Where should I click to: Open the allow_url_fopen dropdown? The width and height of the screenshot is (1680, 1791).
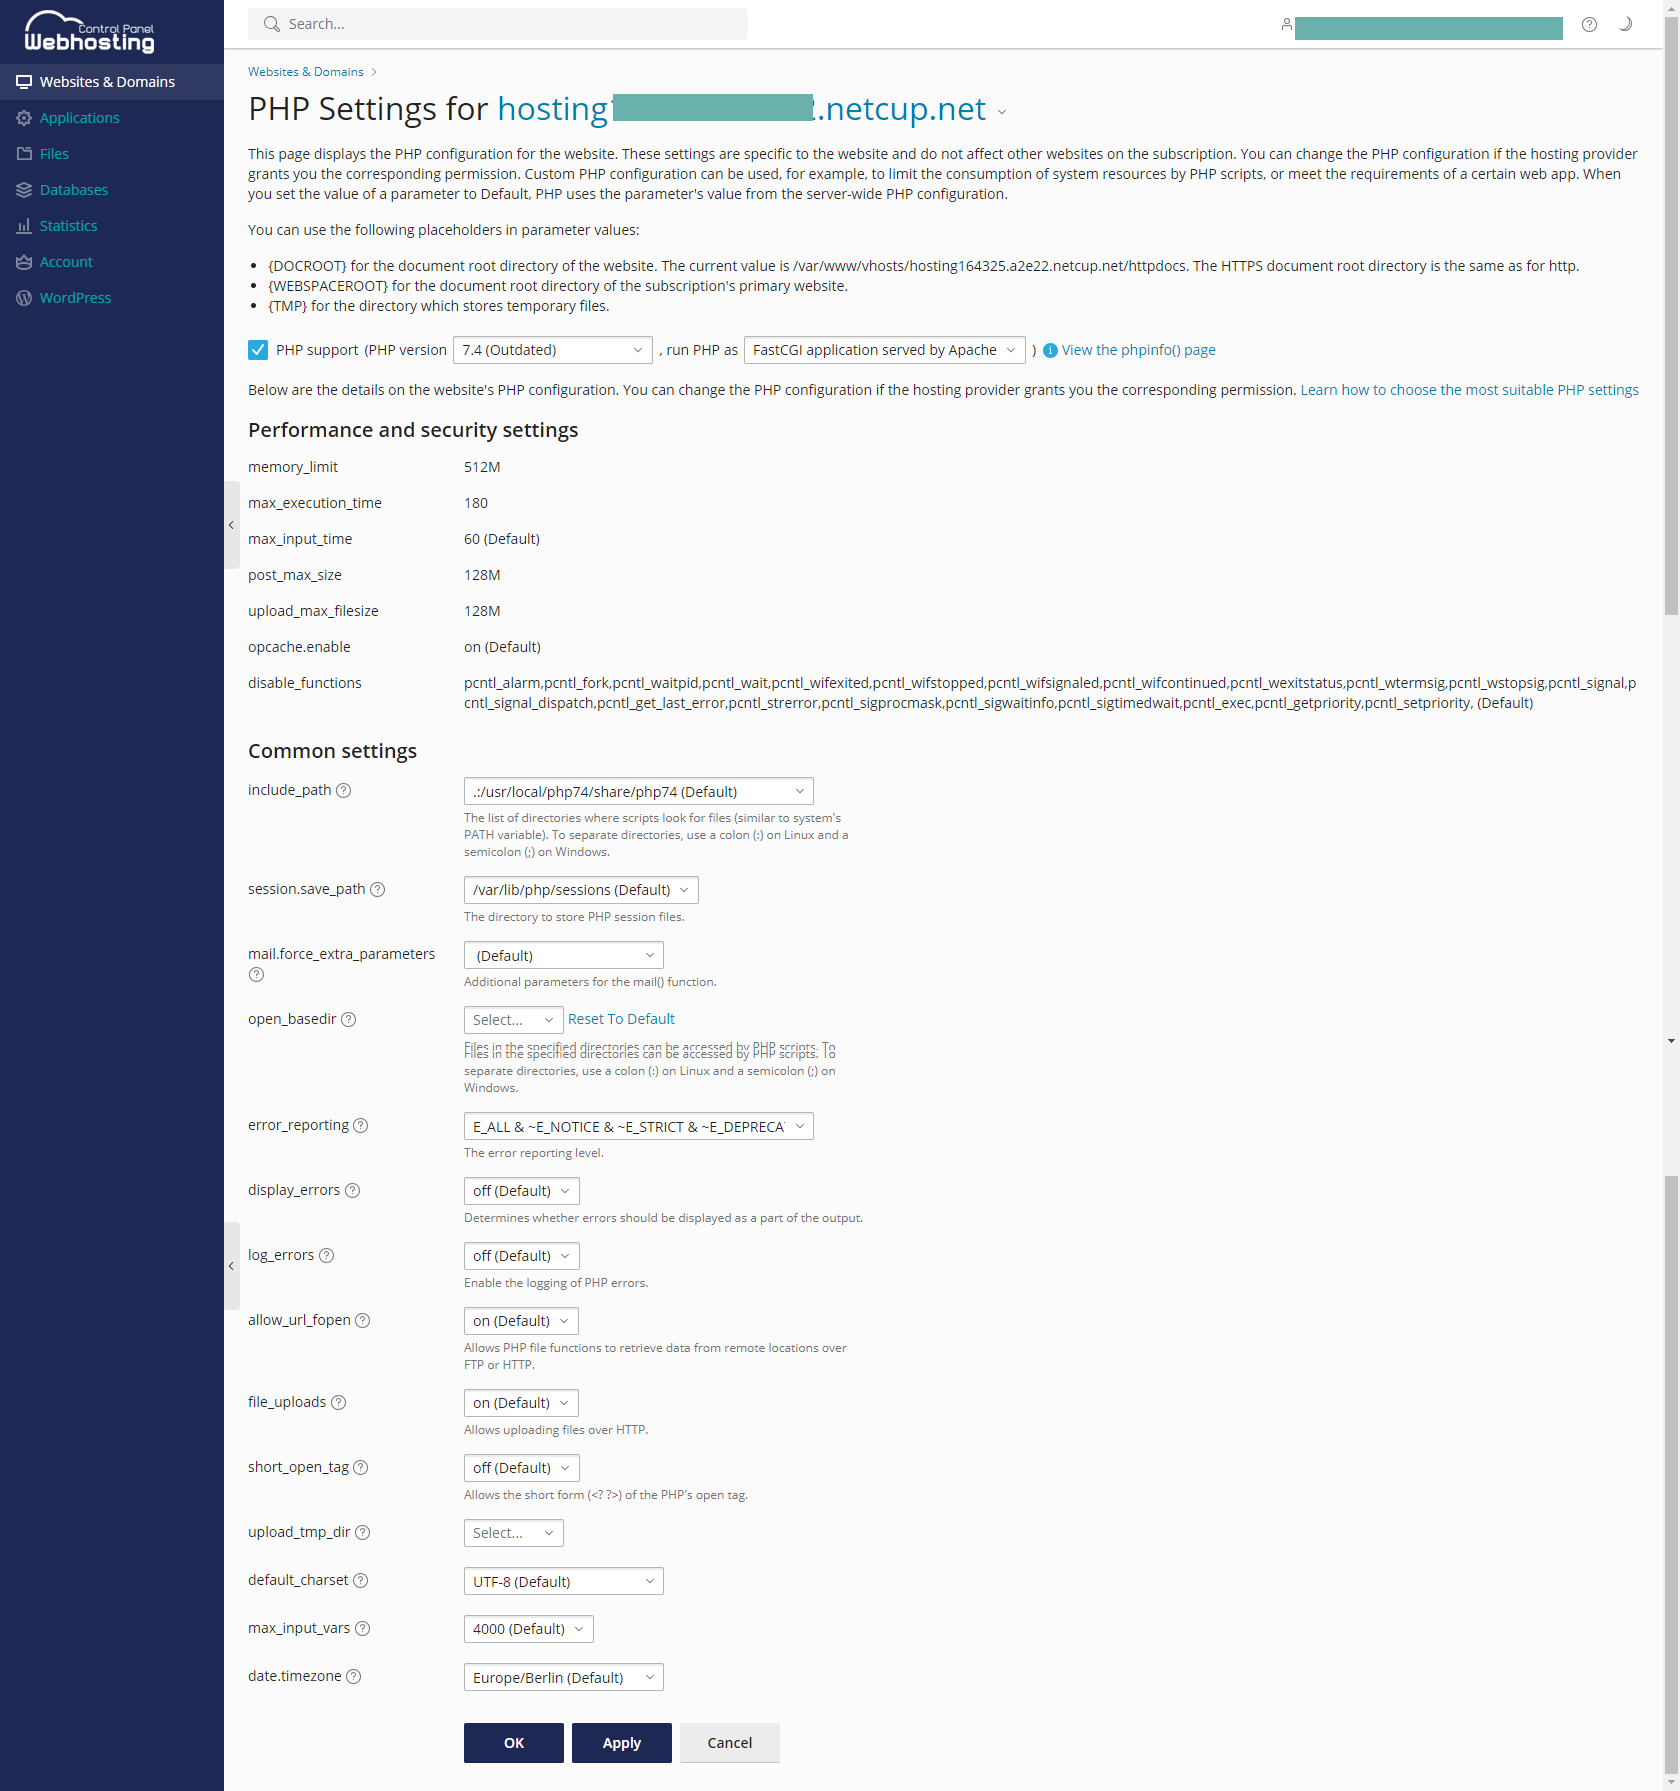tap(521, 1321)
